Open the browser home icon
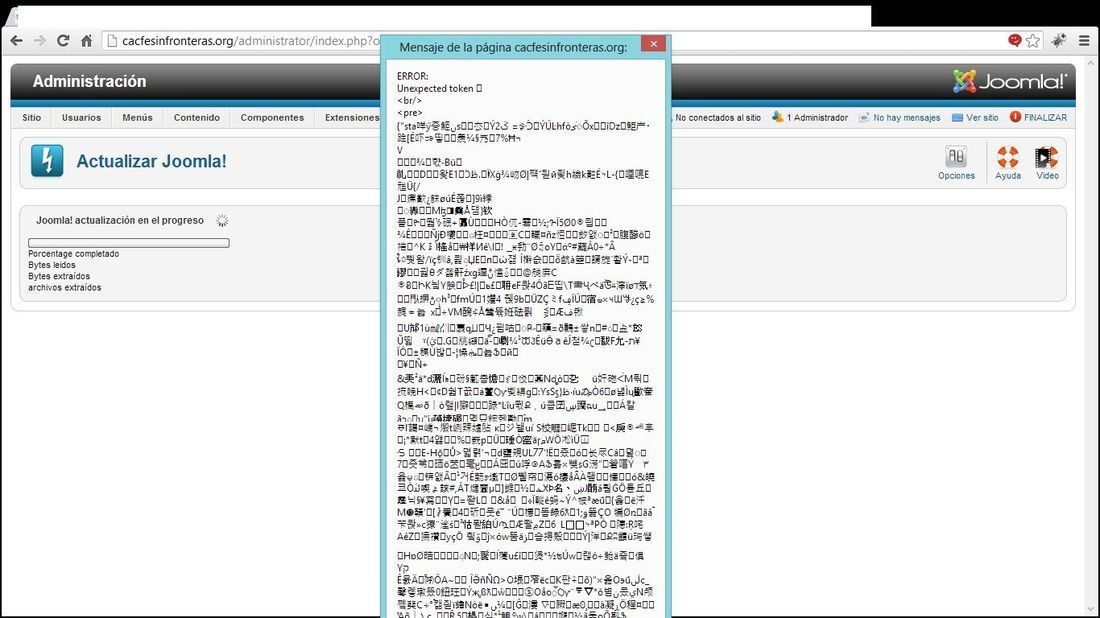 [86, 41]
